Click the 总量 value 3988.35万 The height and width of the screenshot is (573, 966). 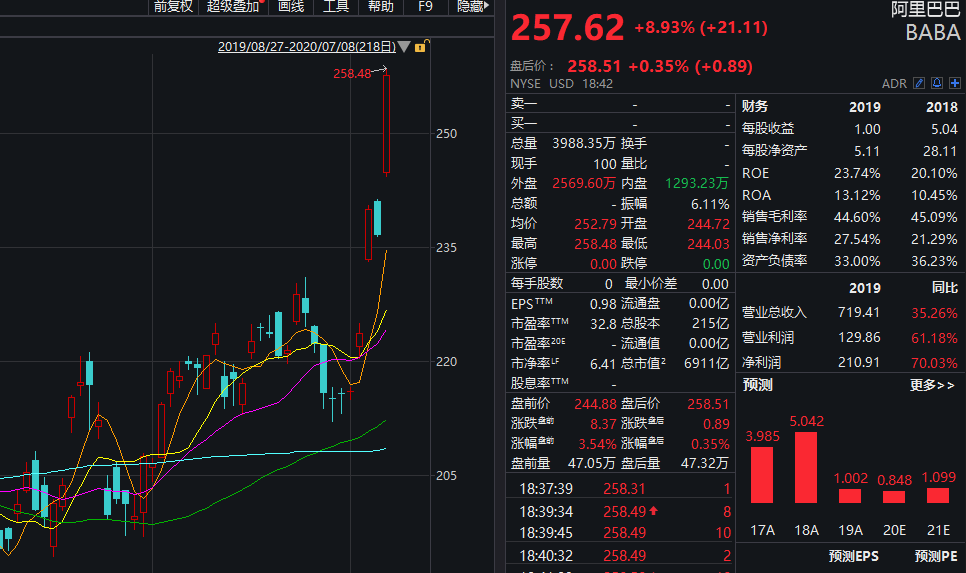point(584,143)
